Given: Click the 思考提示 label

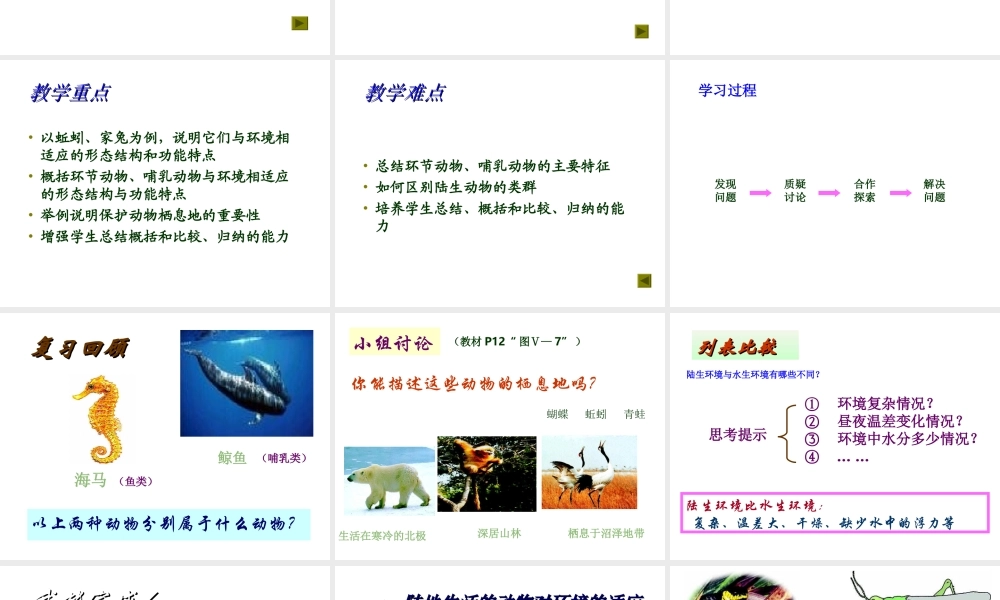Looking at the screenshot, I should 738,435.
